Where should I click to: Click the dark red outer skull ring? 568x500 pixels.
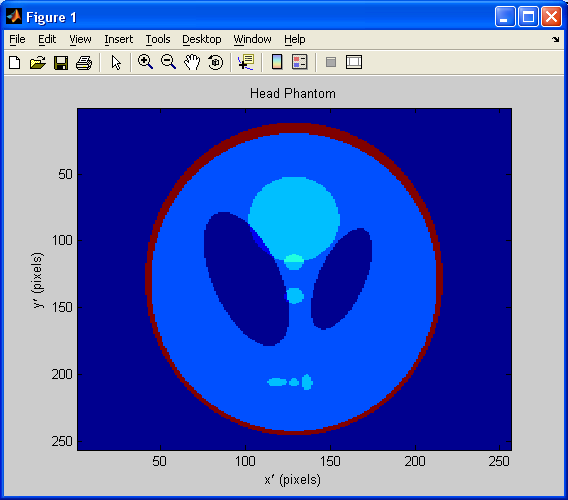(x=294, y=128)
